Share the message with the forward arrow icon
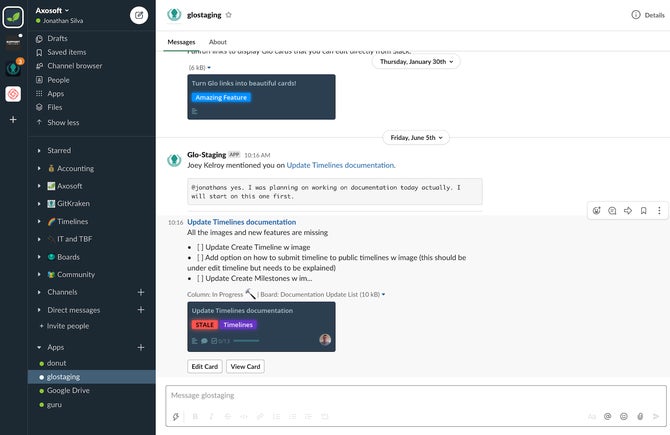Viewport: 670px width, 435px height. (x=628, y=211)
